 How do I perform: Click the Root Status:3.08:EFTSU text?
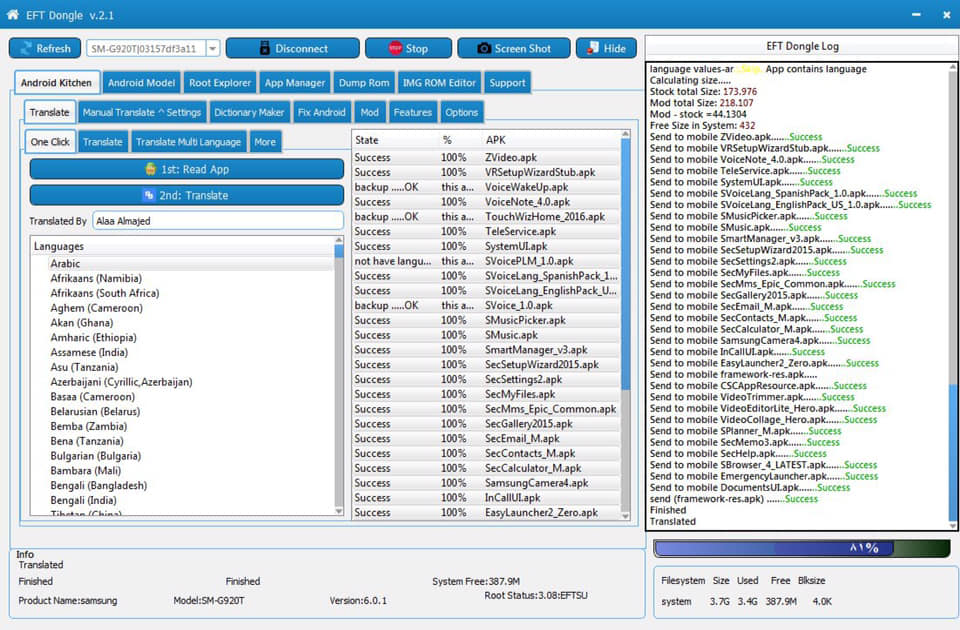pos(536,595)
